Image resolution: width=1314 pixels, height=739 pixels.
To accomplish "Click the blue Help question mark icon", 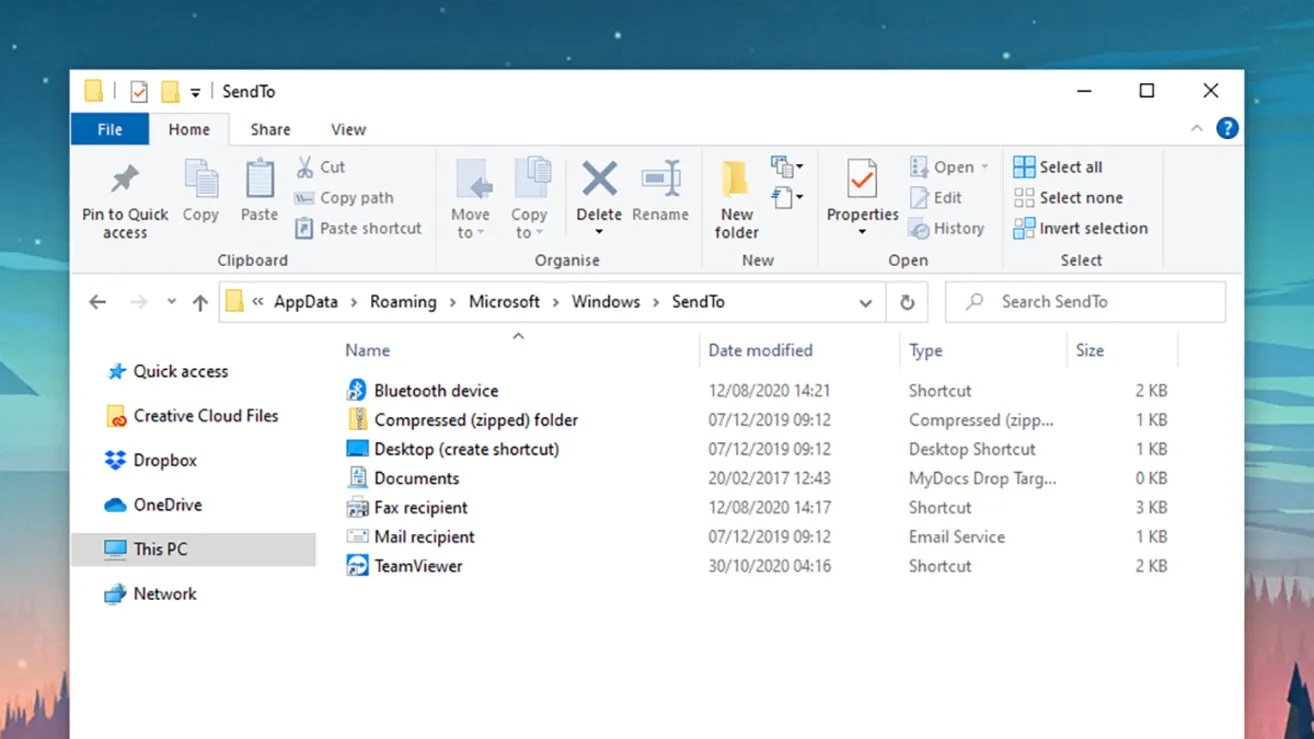I will point(1227,129).
